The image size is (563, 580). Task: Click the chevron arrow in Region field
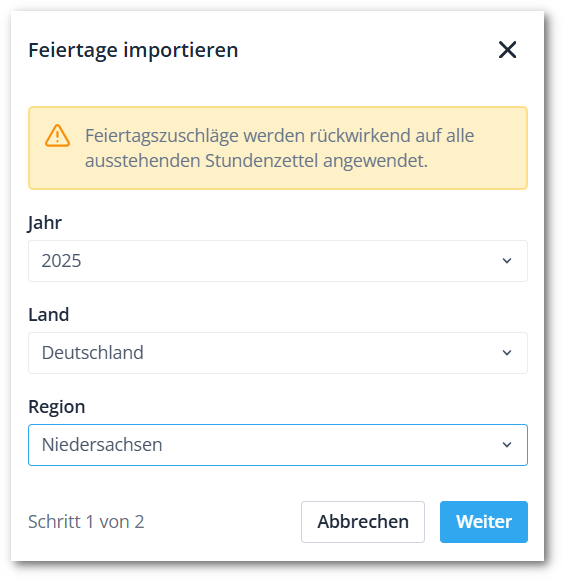tap(507, 445)
